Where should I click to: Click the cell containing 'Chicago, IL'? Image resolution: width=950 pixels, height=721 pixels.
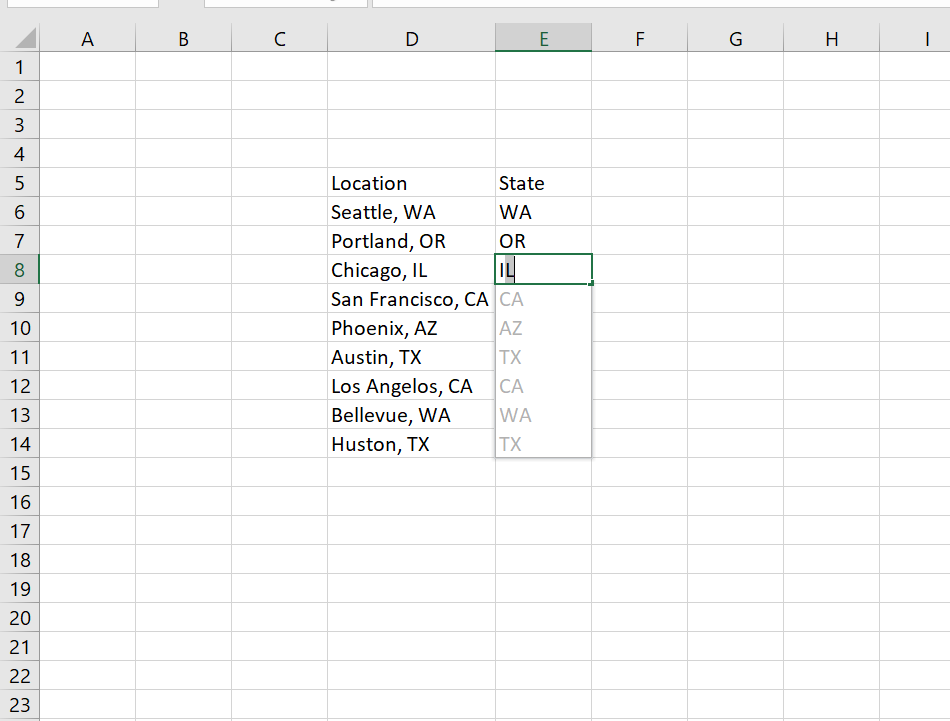(x=411, y=269)
